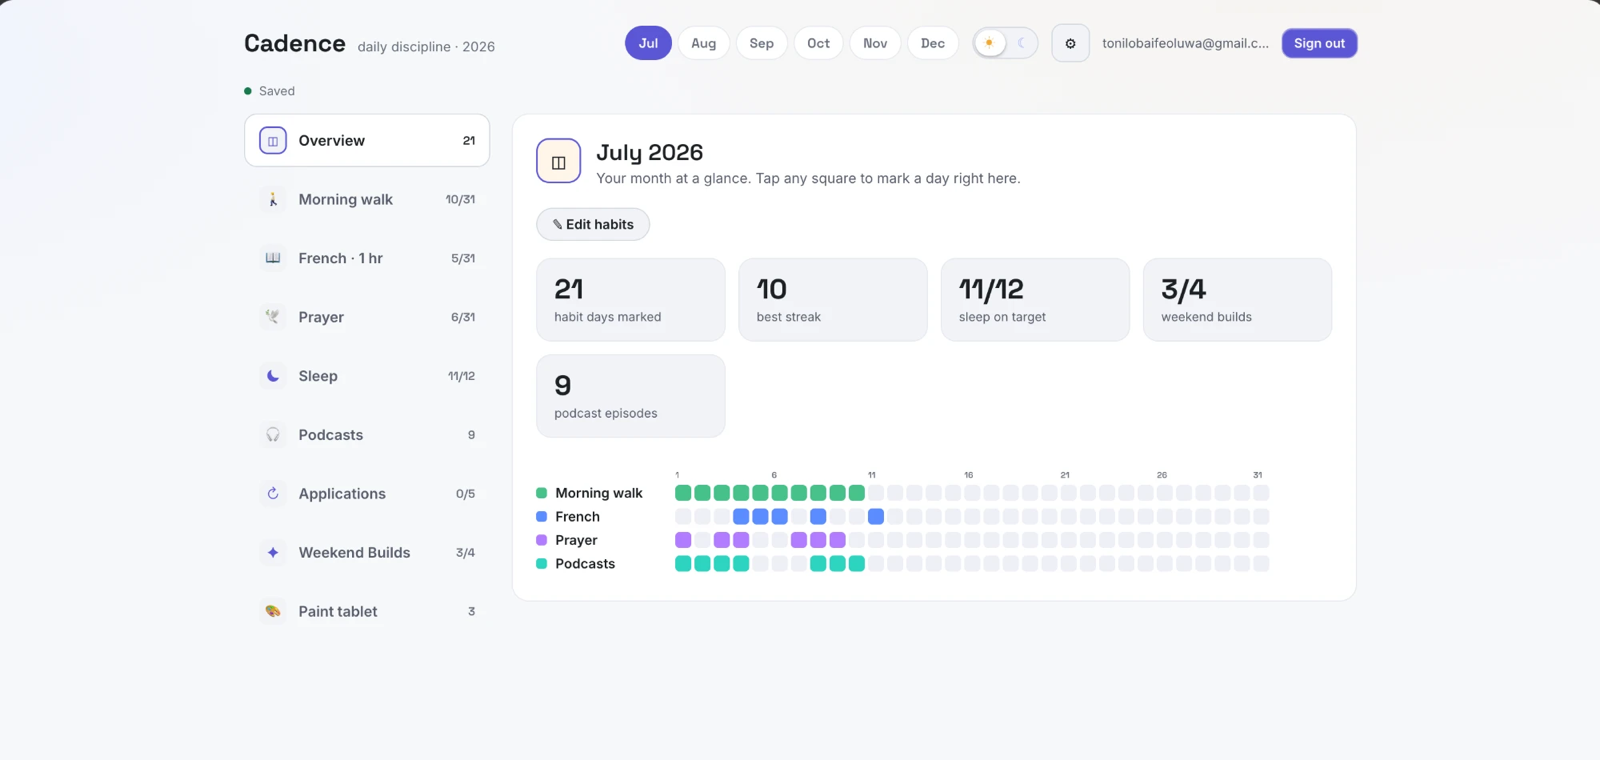The width and height of the screenshot is (1600, 760).
Task: Click the 'Saved' status indicator
Action: (269, 91)
